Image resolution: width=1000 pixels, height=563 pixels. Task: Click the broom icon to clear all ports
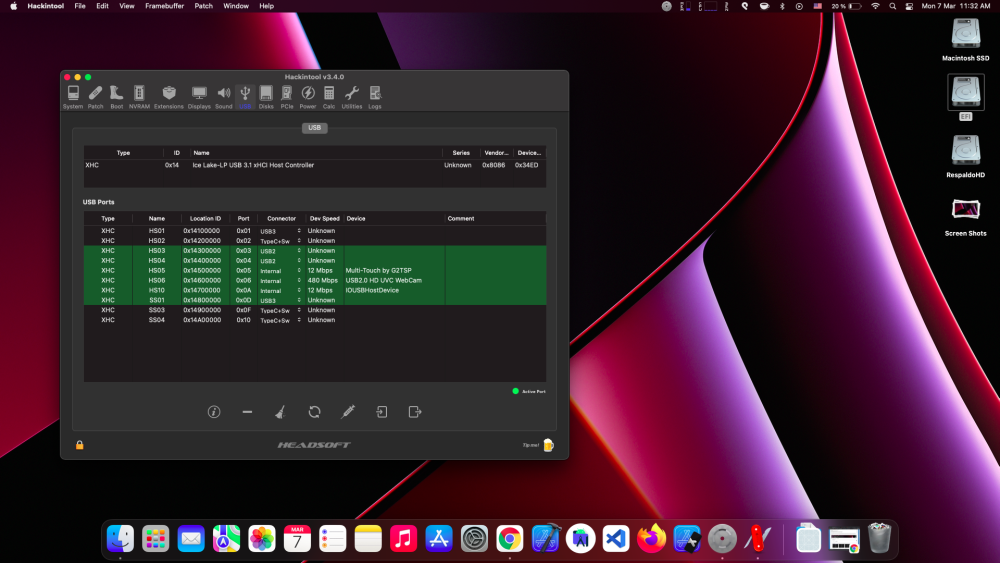(x=280, y=412)
